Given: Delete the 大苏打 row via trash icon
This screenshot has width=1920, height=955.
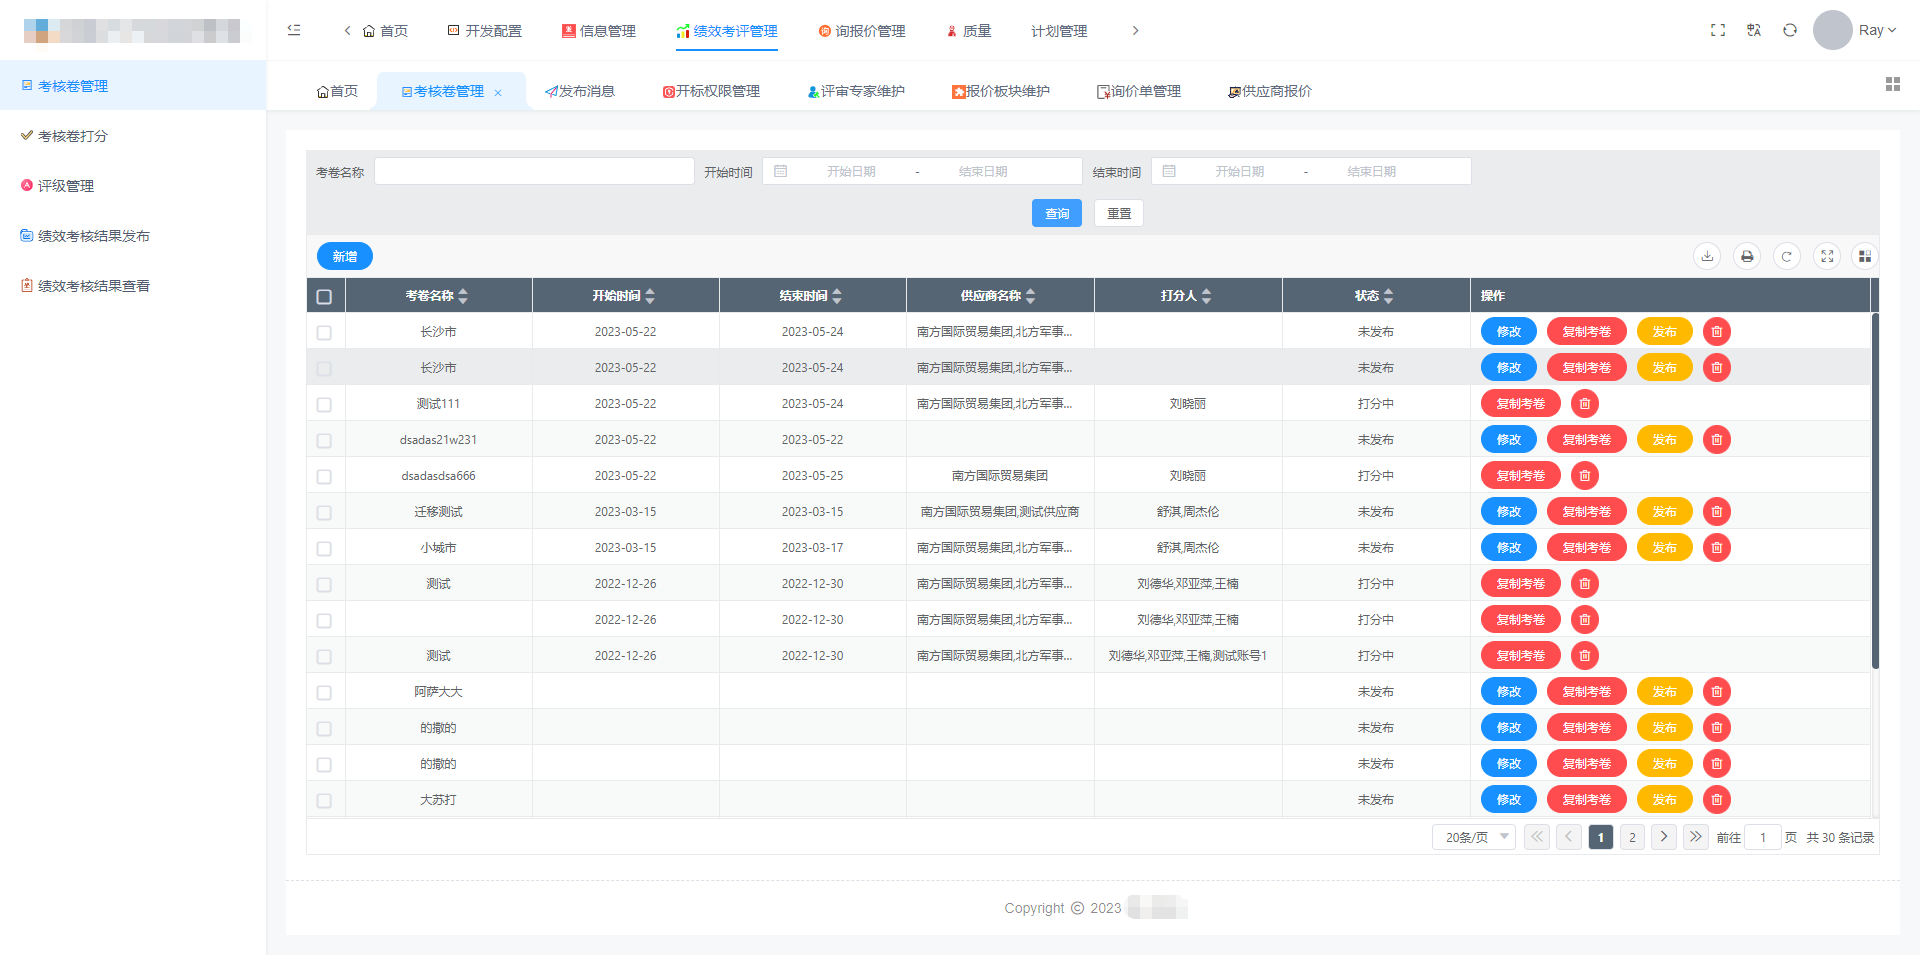Looking at the screenshot, I should pyautogui.click(x=1717, y=800).
